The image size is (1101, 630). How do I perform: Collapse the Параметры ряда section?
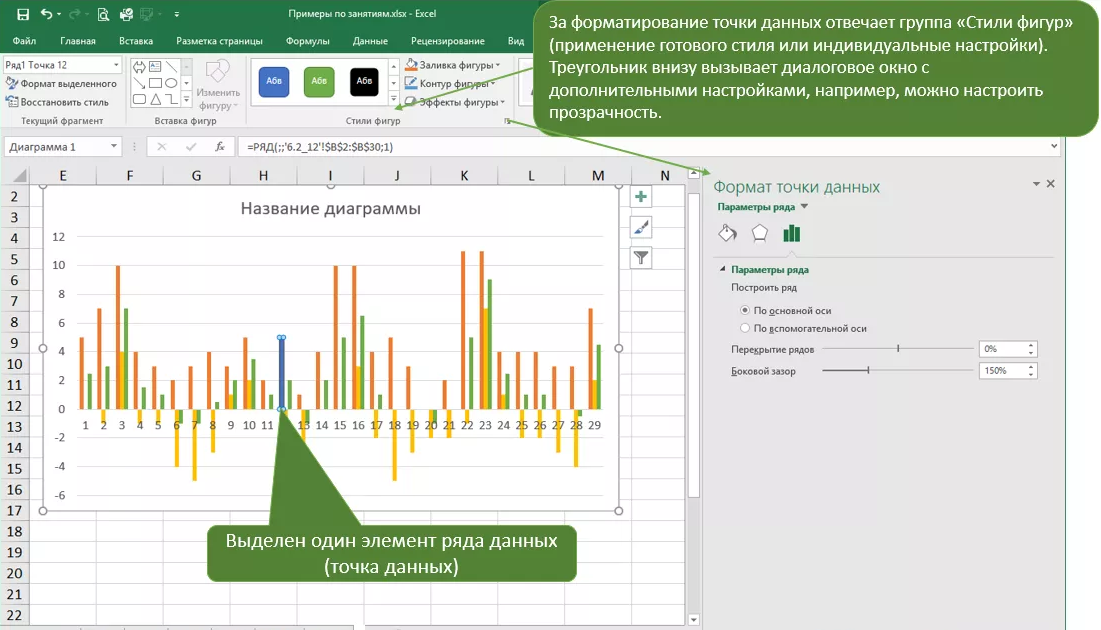[x=723, y=269]
